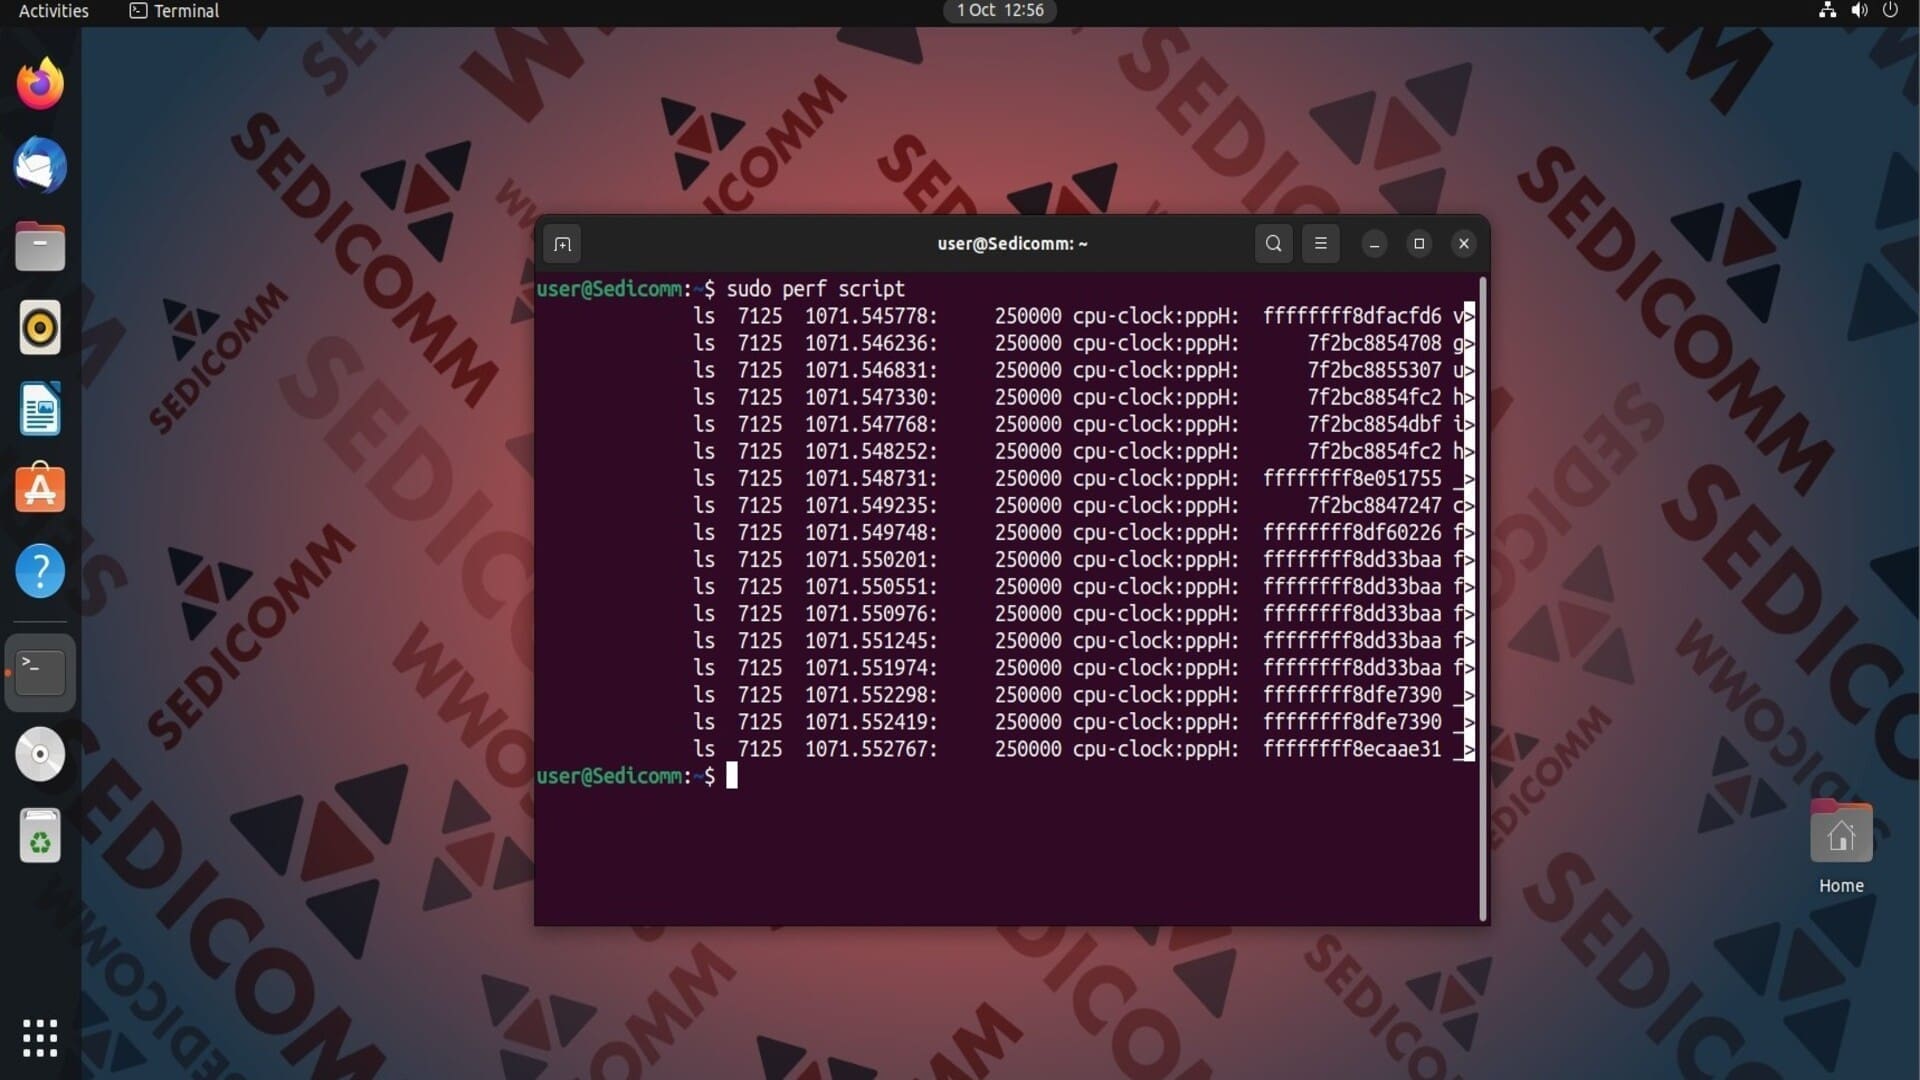
Task: Open the disc drive icon in the dock
Action: (40, 754)
